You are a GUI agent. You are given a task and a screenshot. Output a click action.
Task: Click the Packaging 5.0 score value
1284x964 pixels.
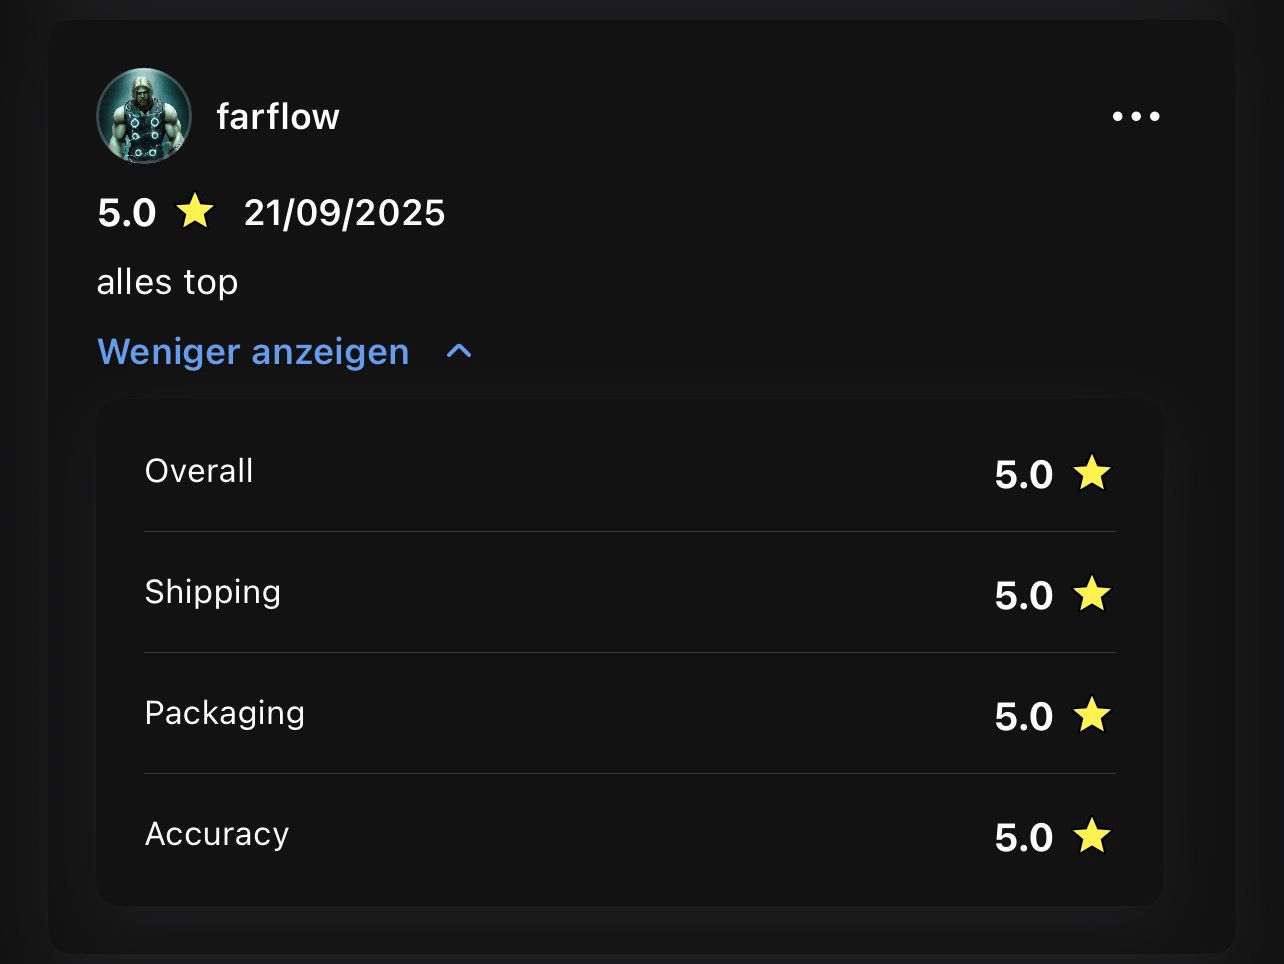1024,717
